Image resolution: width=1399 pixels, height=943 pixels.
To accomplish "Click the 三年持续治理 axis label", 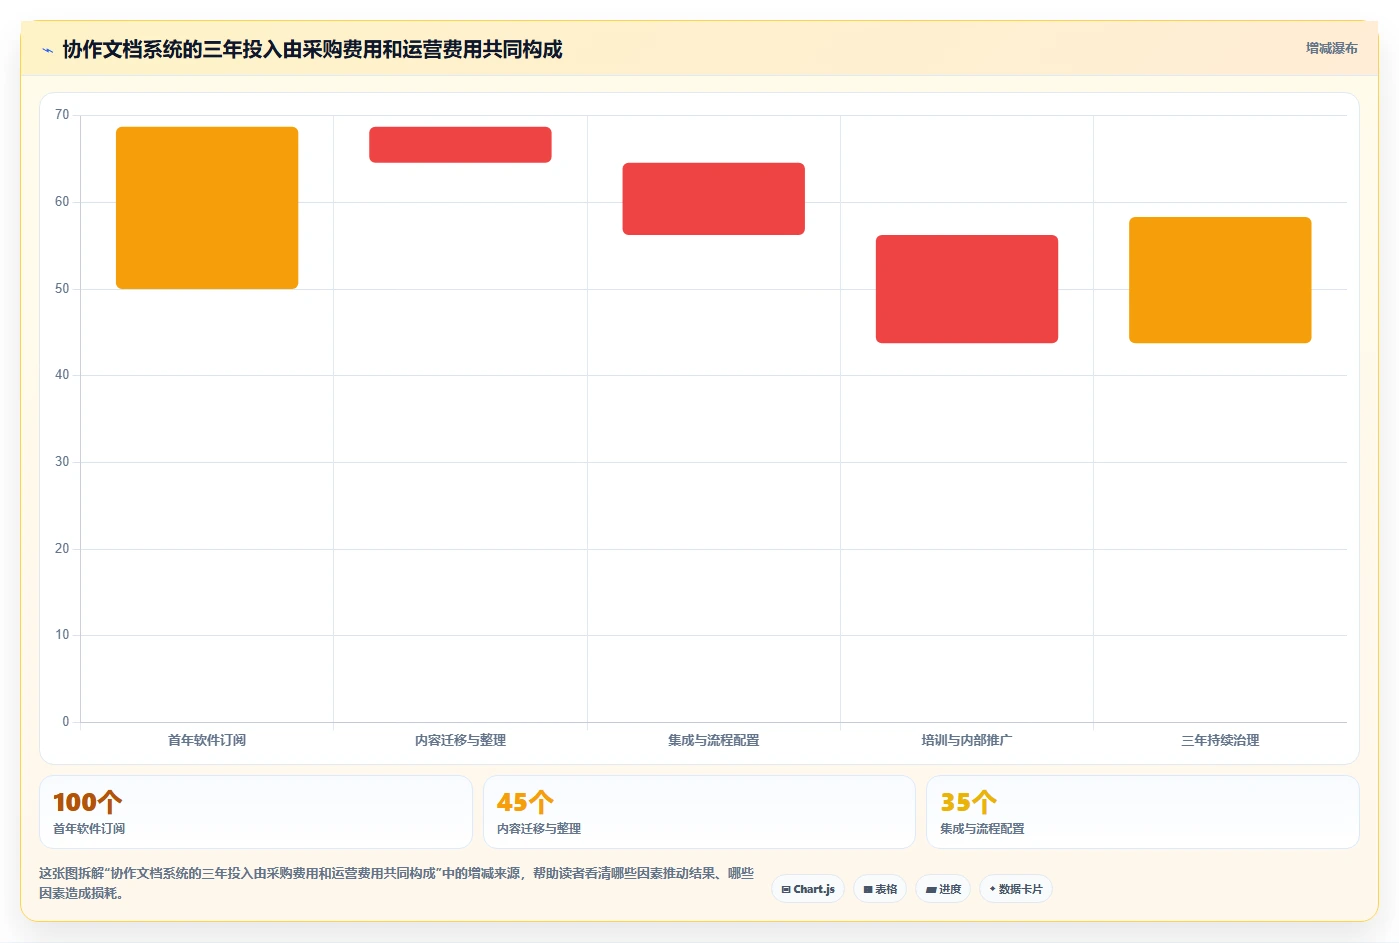I will pos(1220,740).
